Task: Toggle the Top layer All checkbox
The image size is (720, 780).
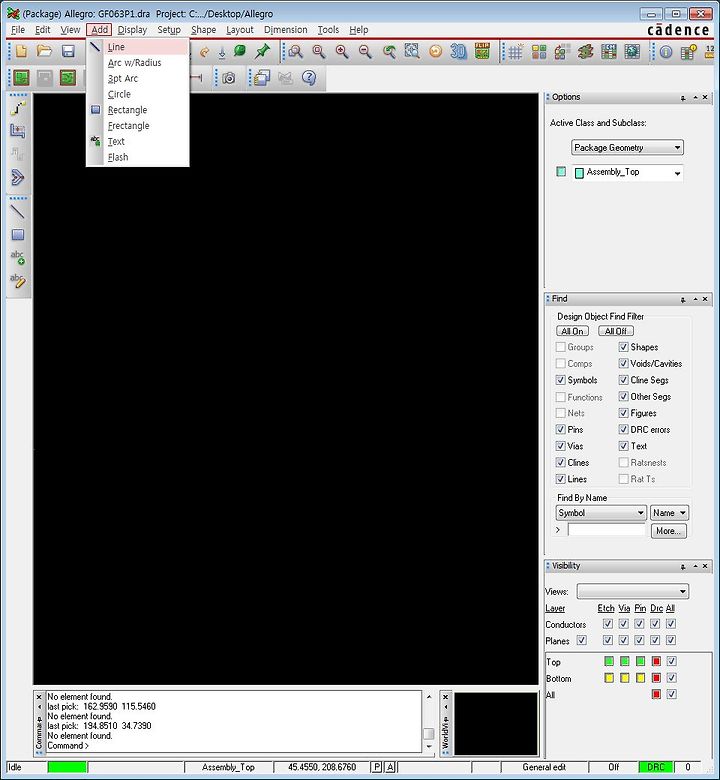Action: point(671,661)
